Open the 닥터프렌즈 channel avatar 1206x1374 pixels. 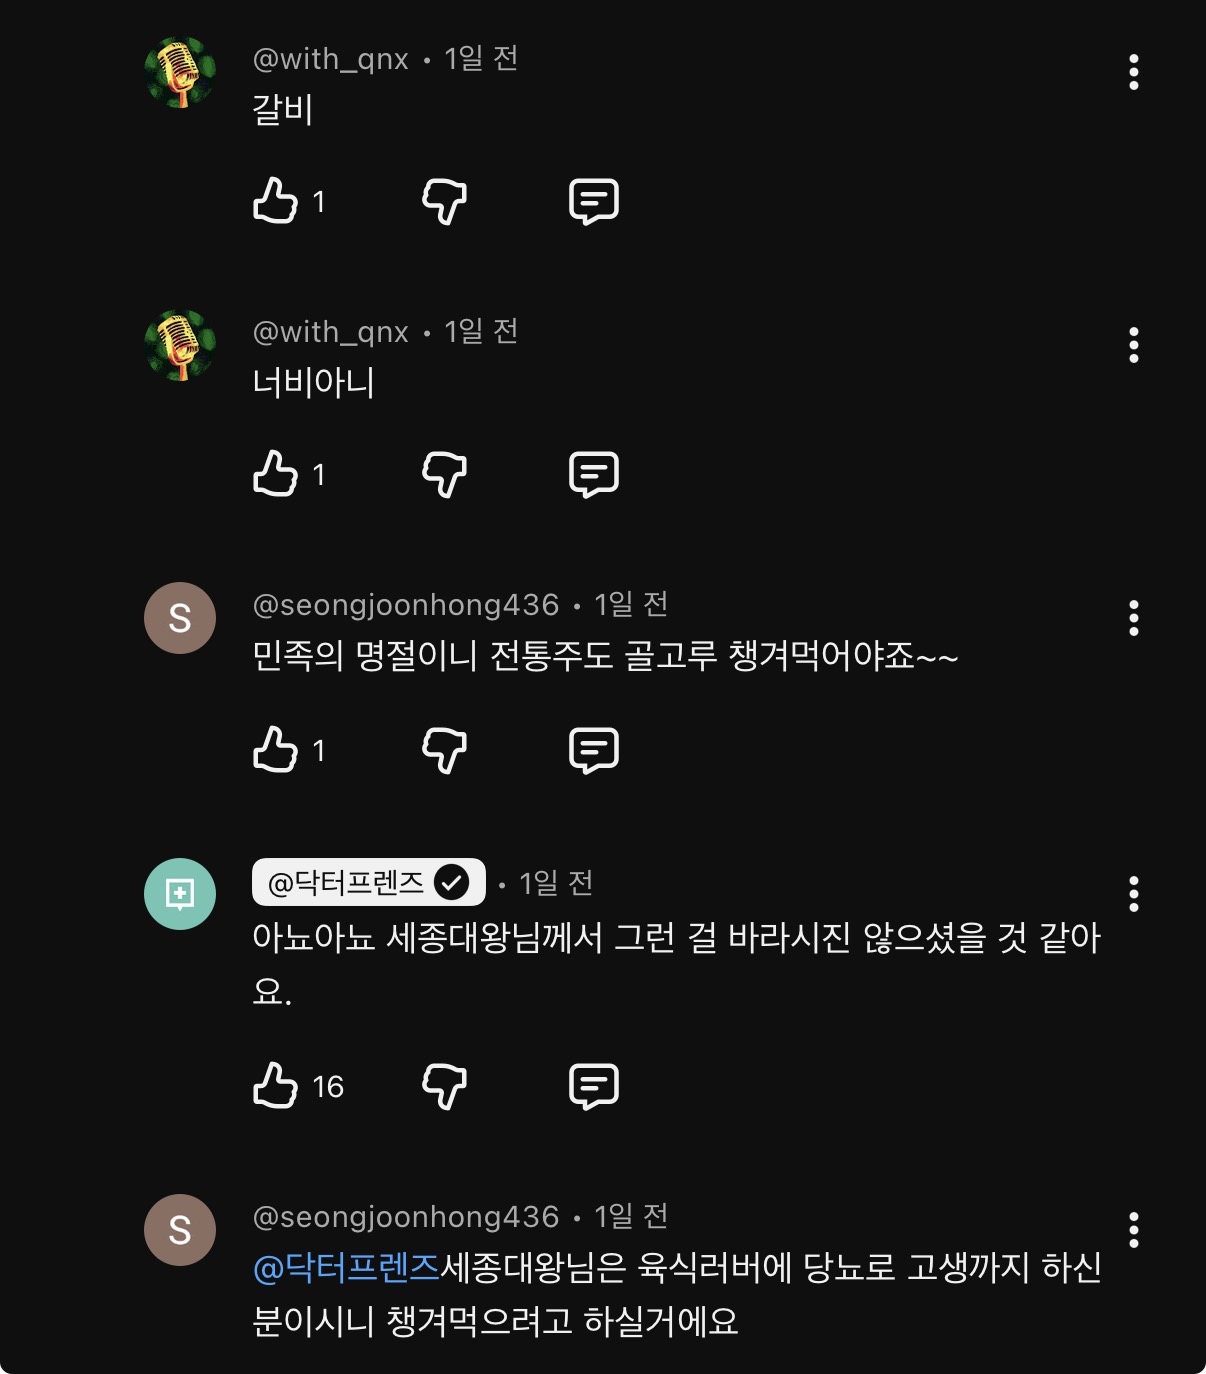click(x=180, y=894)
